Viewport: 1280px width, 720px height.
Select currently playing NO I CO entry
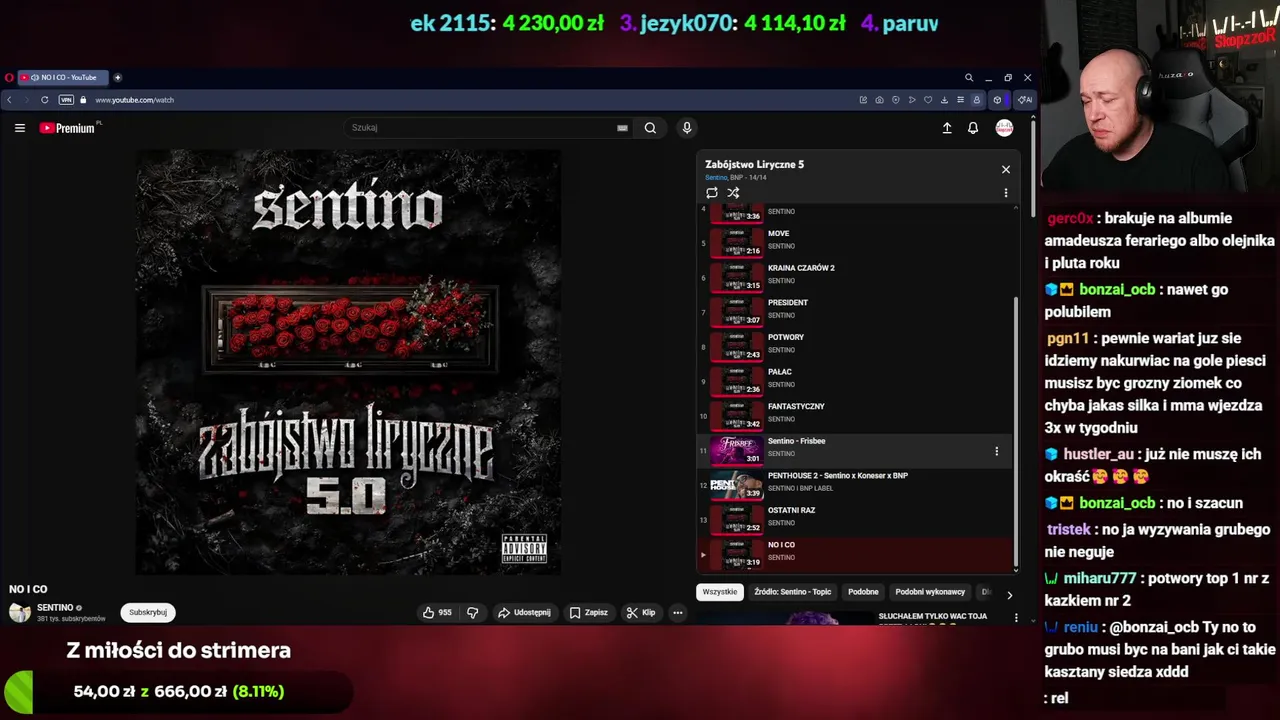[855, 554]
